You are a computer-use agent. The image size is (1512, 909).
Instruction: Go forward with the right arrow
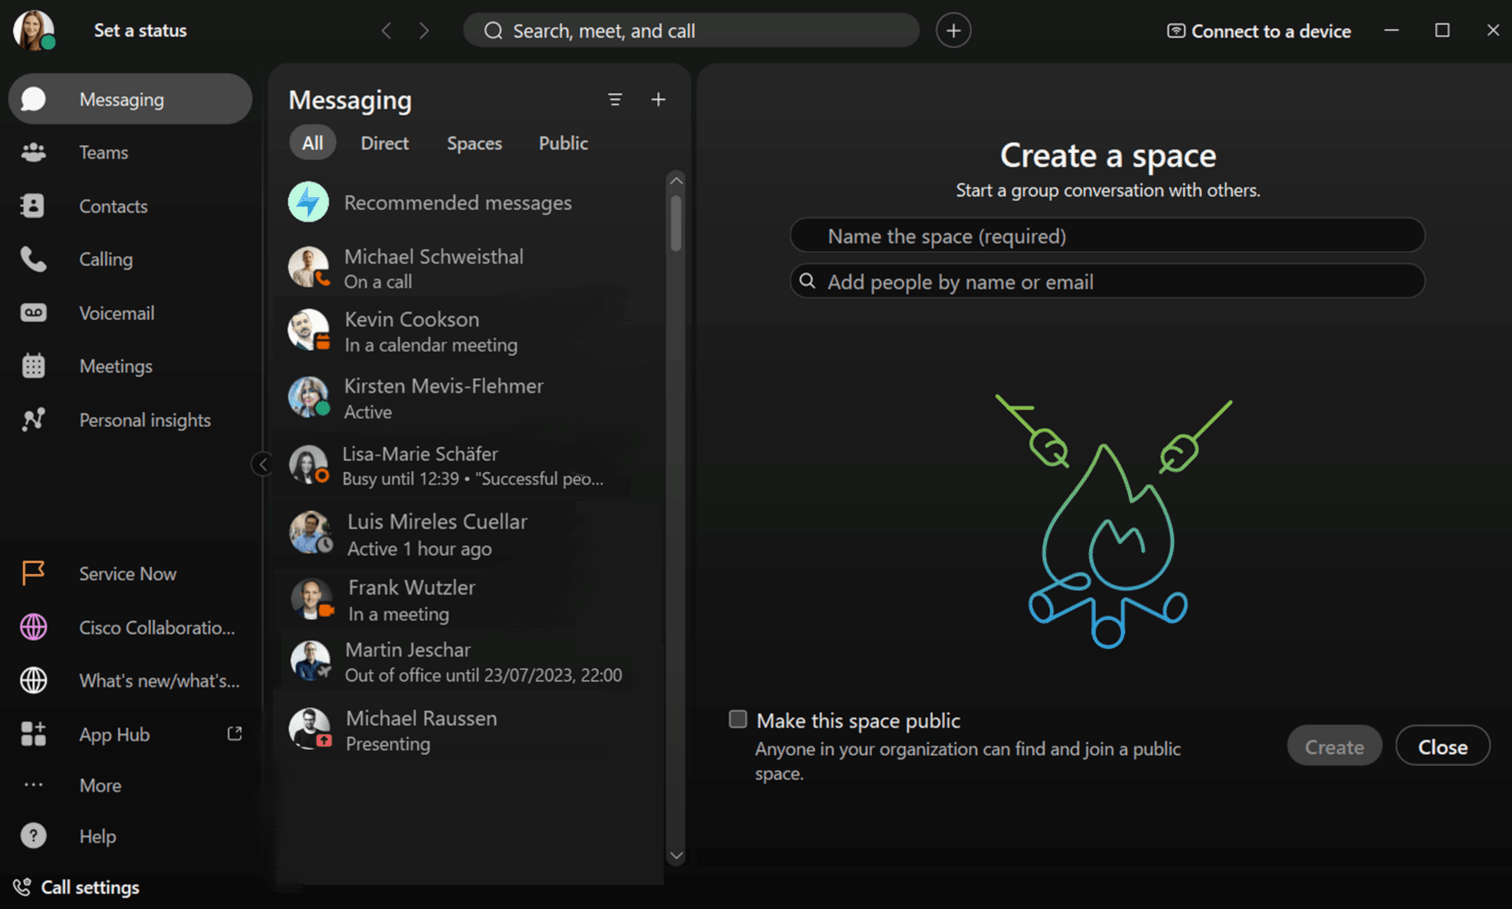coord(424,31)
